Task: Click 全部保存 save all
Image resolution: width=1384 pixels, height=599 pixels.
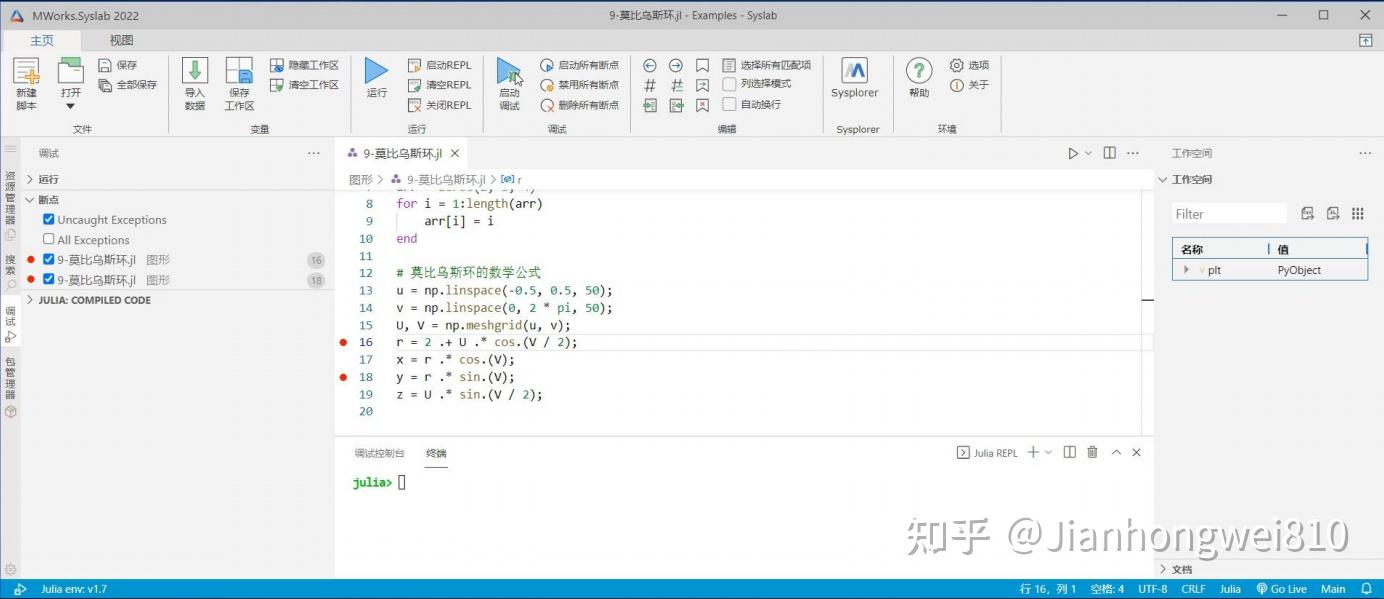Action: click(x=128, y=85)
